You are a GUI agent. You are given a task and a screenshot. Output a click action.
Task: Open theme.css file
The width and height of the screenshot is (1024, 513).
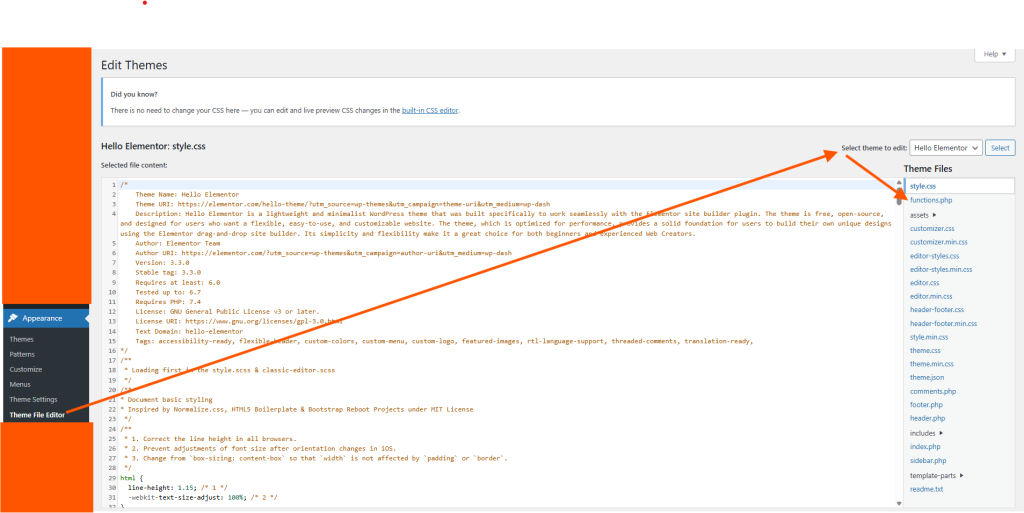point(925,351)
